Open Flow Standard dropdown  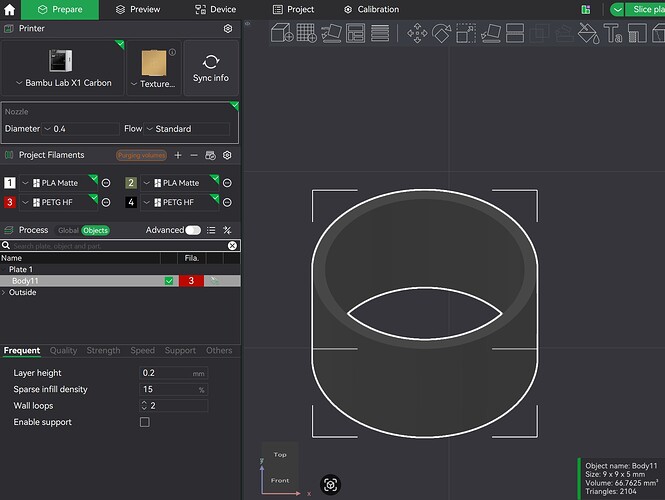click(187, 129)
